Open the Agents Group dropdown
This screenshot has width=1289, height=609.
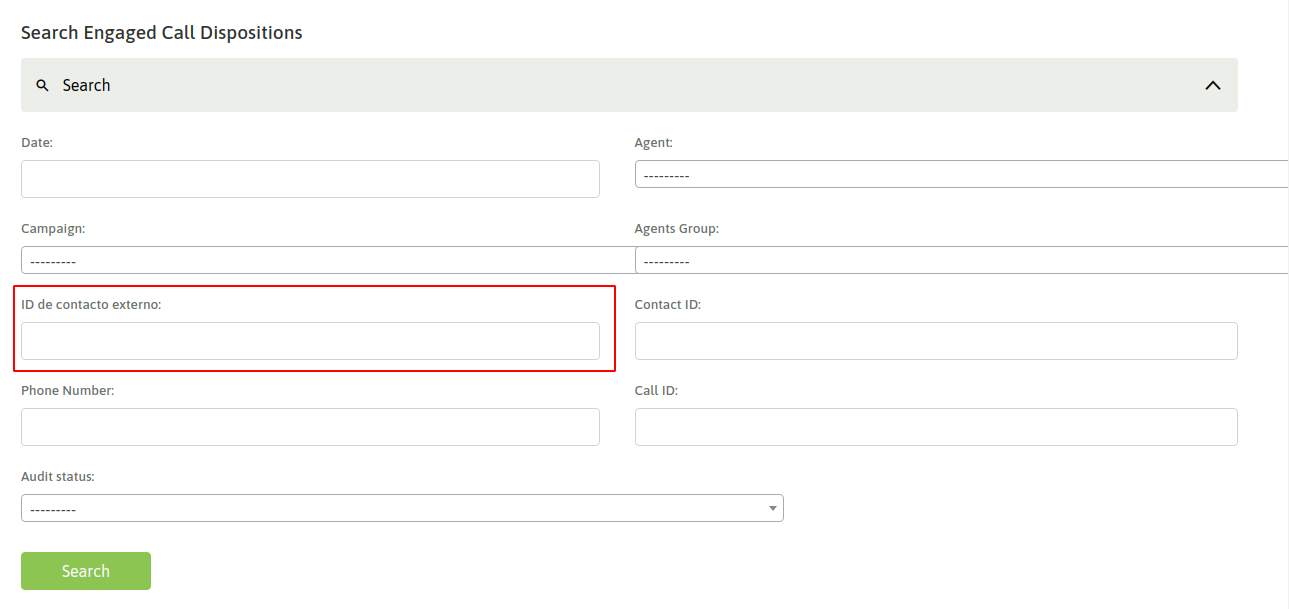961,260
